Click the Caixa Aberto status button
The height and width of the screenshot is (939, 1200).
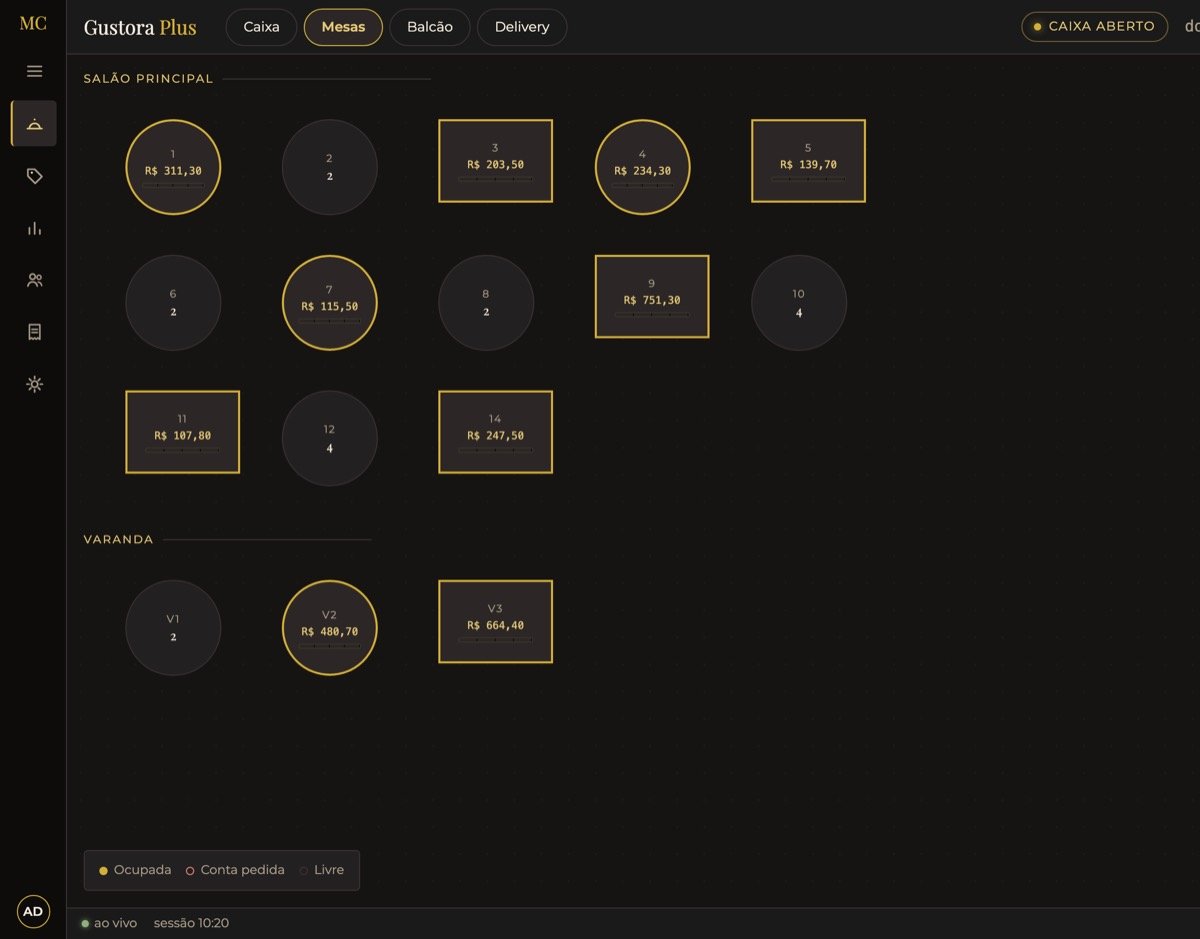coord(1094,26)
